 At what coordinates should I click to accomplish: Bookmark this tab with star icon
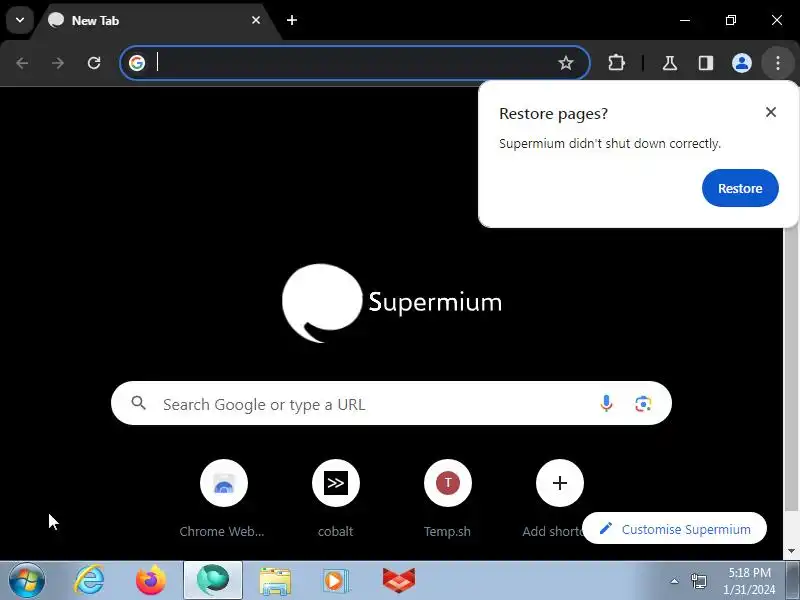[x=565, y=63]
